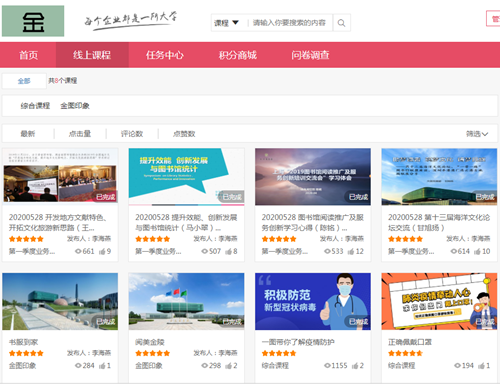Sort courses by 评论数
This screenshot has width=500, height=386.
(x=132, y=134)
